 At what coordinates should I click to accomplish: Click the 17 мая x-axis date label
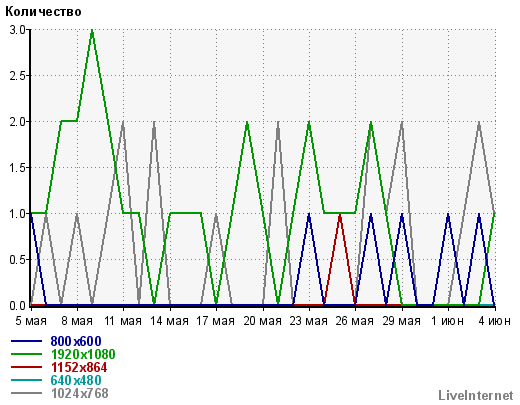point(215,321)
